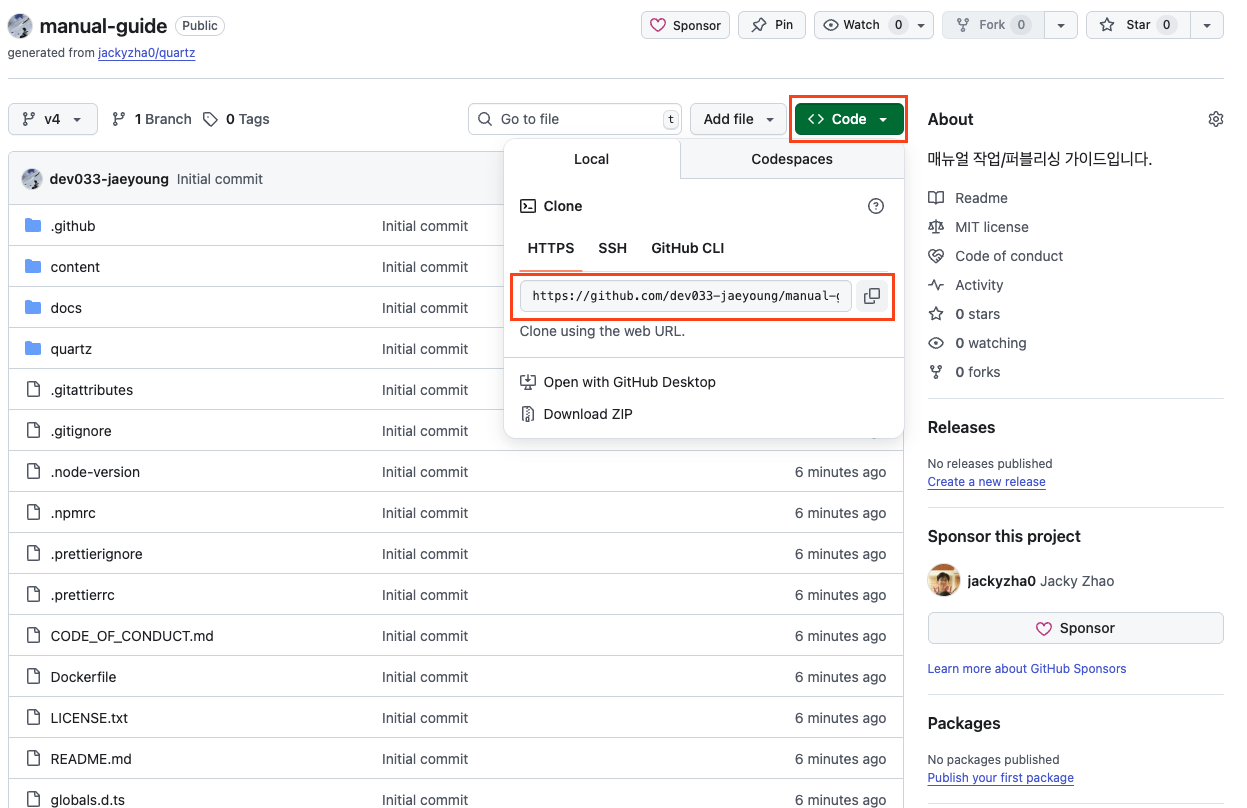The width and height of the screenshot is (1247, 808).
Task: Click the .npmrc file icon
Action: 33,513
